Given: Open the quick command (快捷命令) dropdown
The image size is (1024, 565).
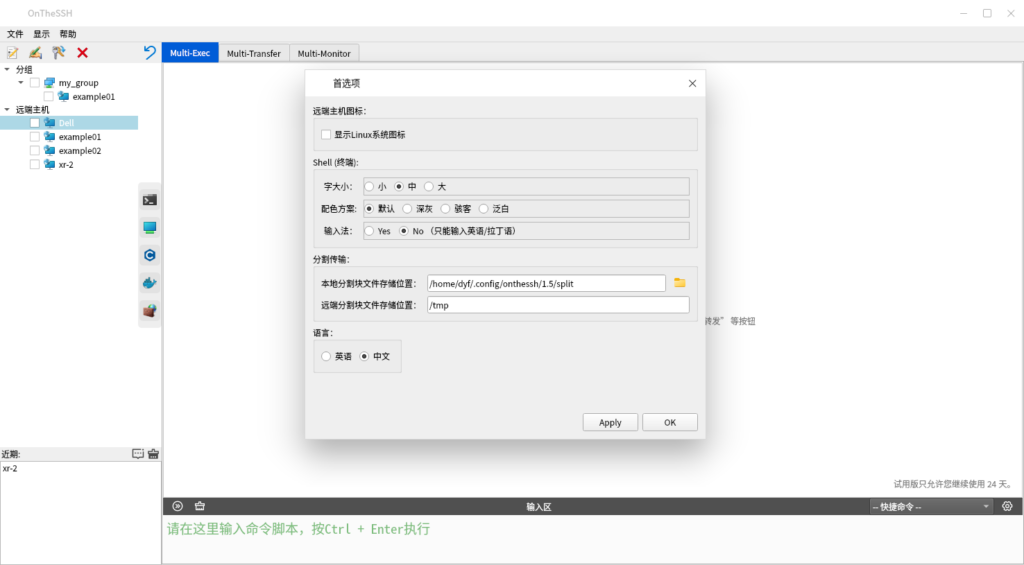Looking at the screenshot, I should point(930,507).
